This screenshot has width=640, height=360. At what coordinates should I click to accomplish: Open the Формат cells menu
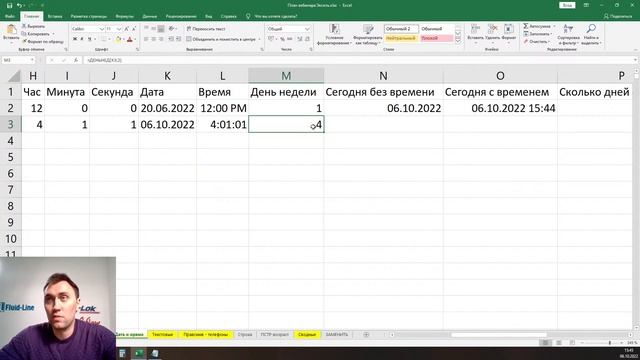tap(509, 34)
